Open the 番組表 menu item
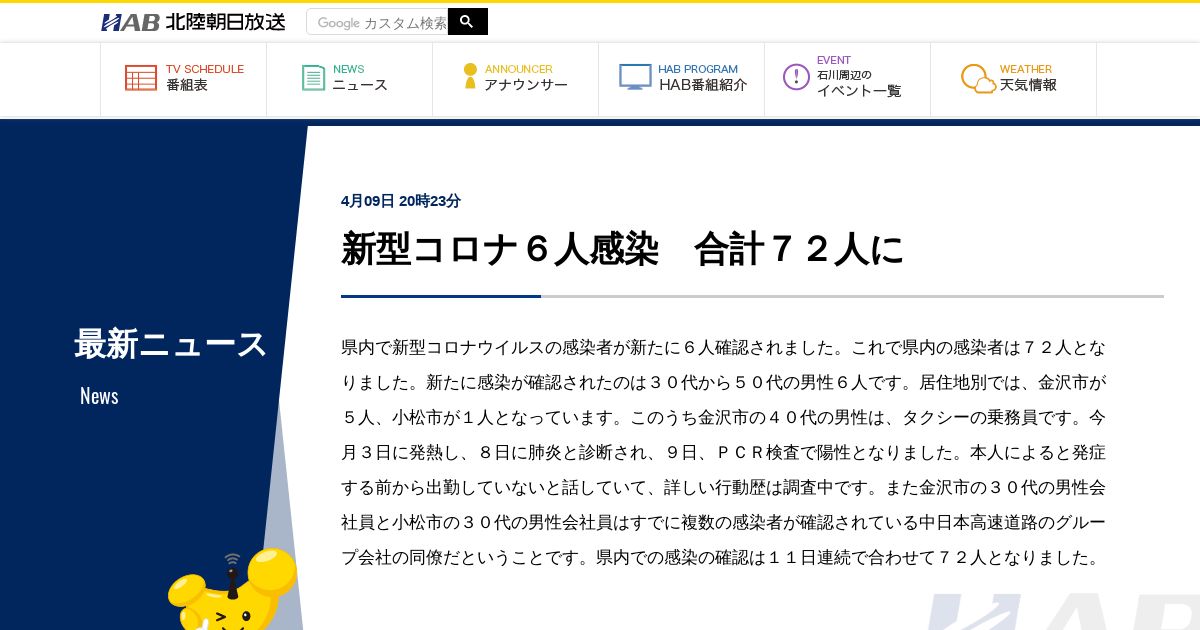Screen dimensions: 1200x630 click(187, 86)
